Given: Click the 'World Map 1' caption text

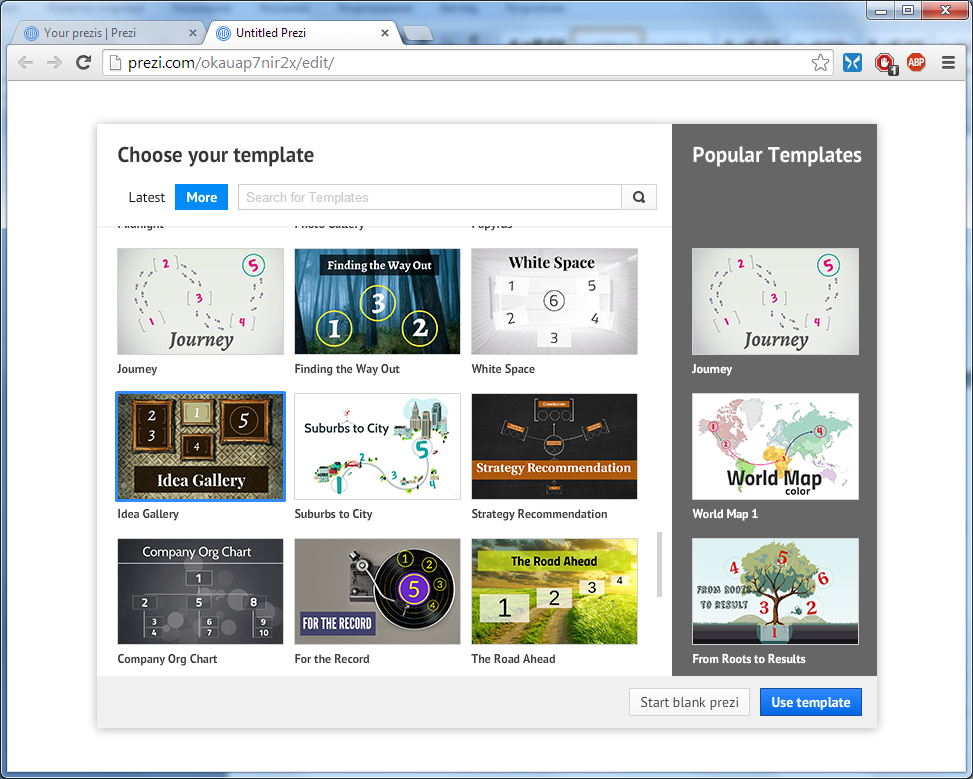Looking at the screenshot, I should [x=725, y=514].
